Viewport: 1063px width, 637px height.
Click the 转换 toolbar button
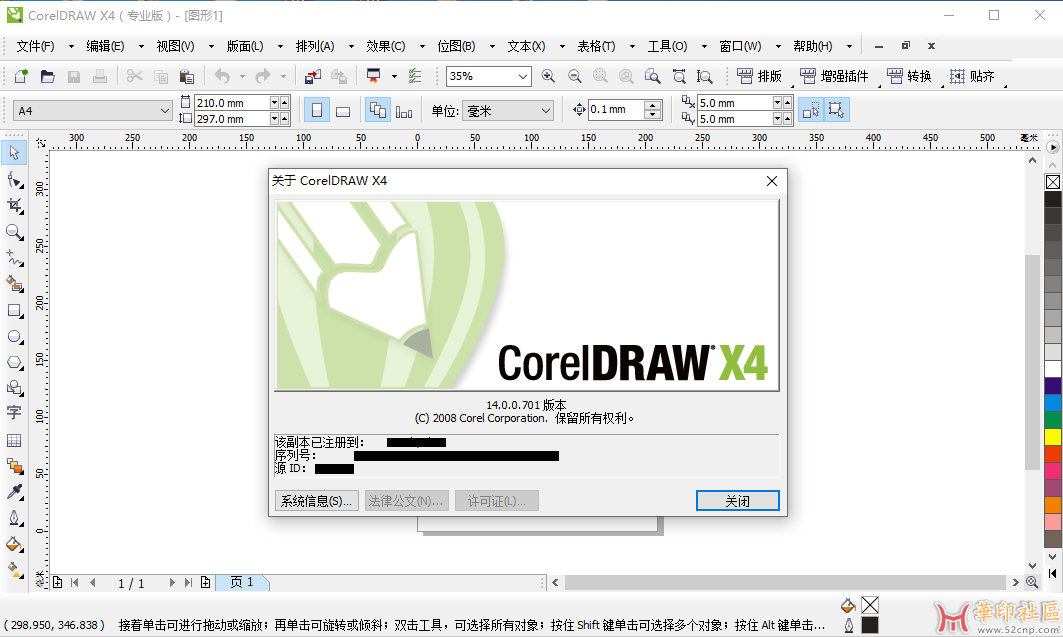[x=910, y=76]
